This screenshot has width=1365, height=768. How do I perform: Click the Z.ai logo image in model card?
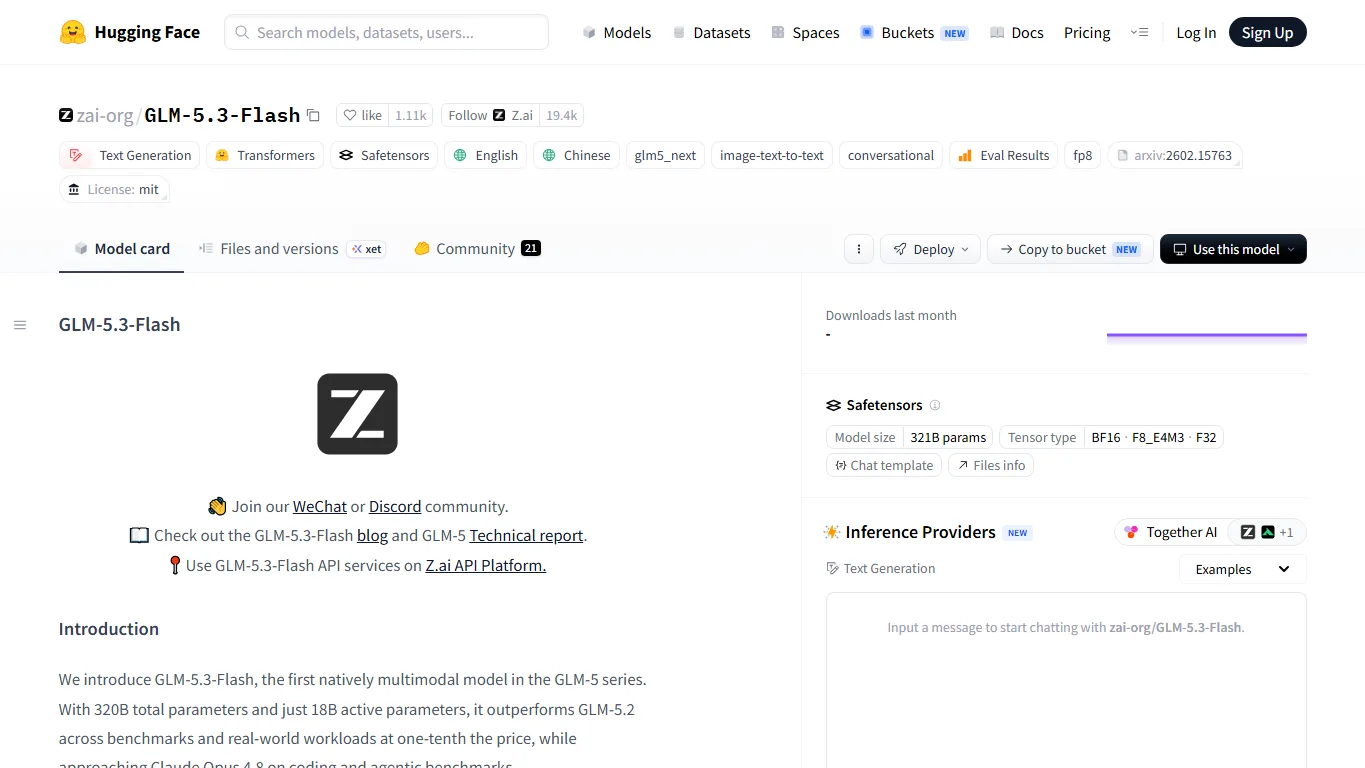click(x=357, y=414)
